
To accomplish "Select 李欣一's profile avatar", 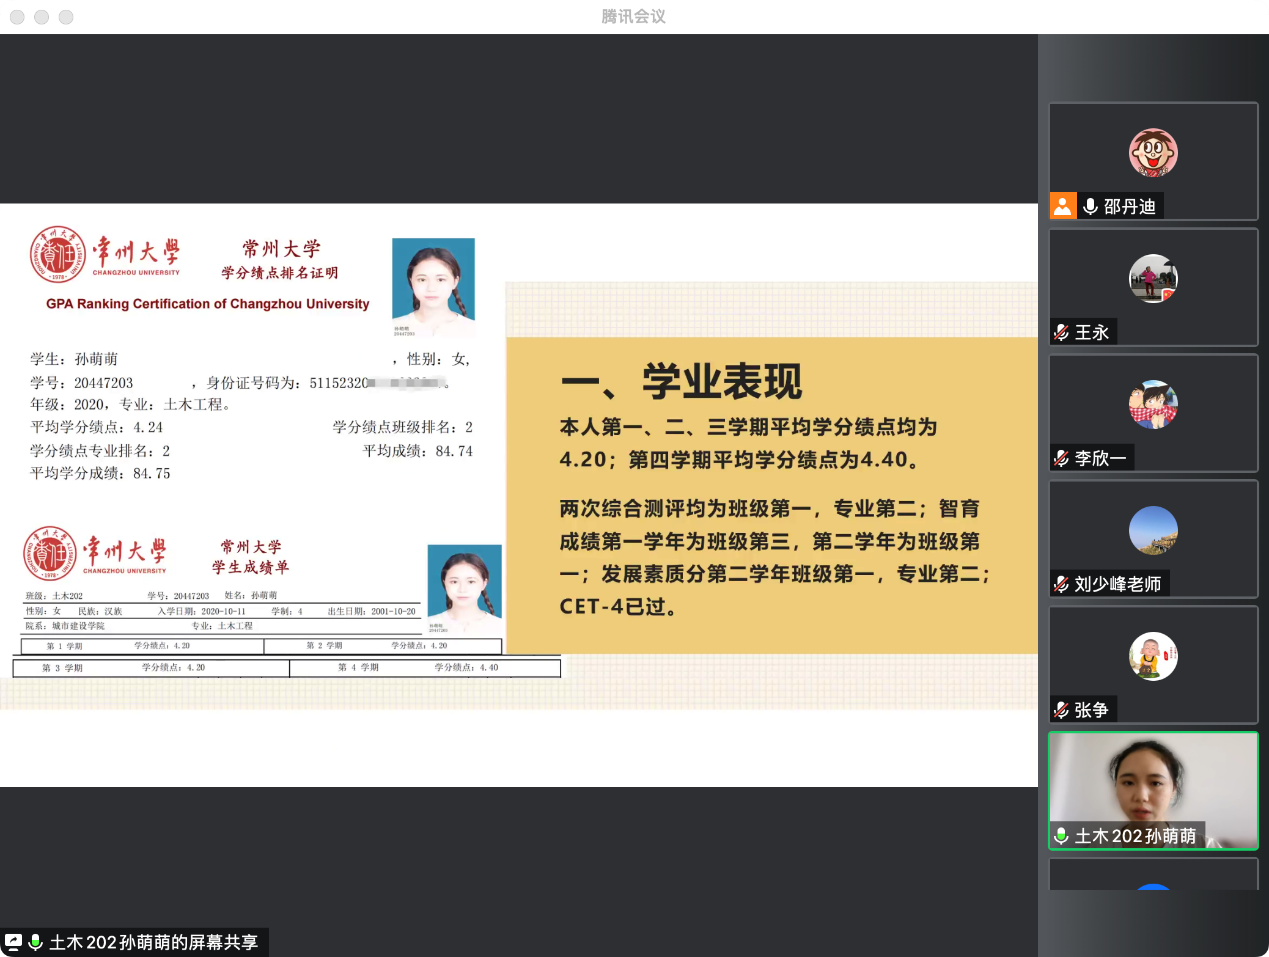I will [x=1153, y=405].
